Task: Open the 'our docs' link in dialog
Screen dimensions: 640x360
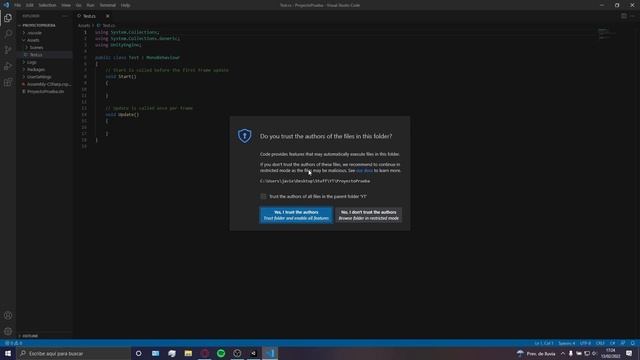Action: click(x=364, y=171)
